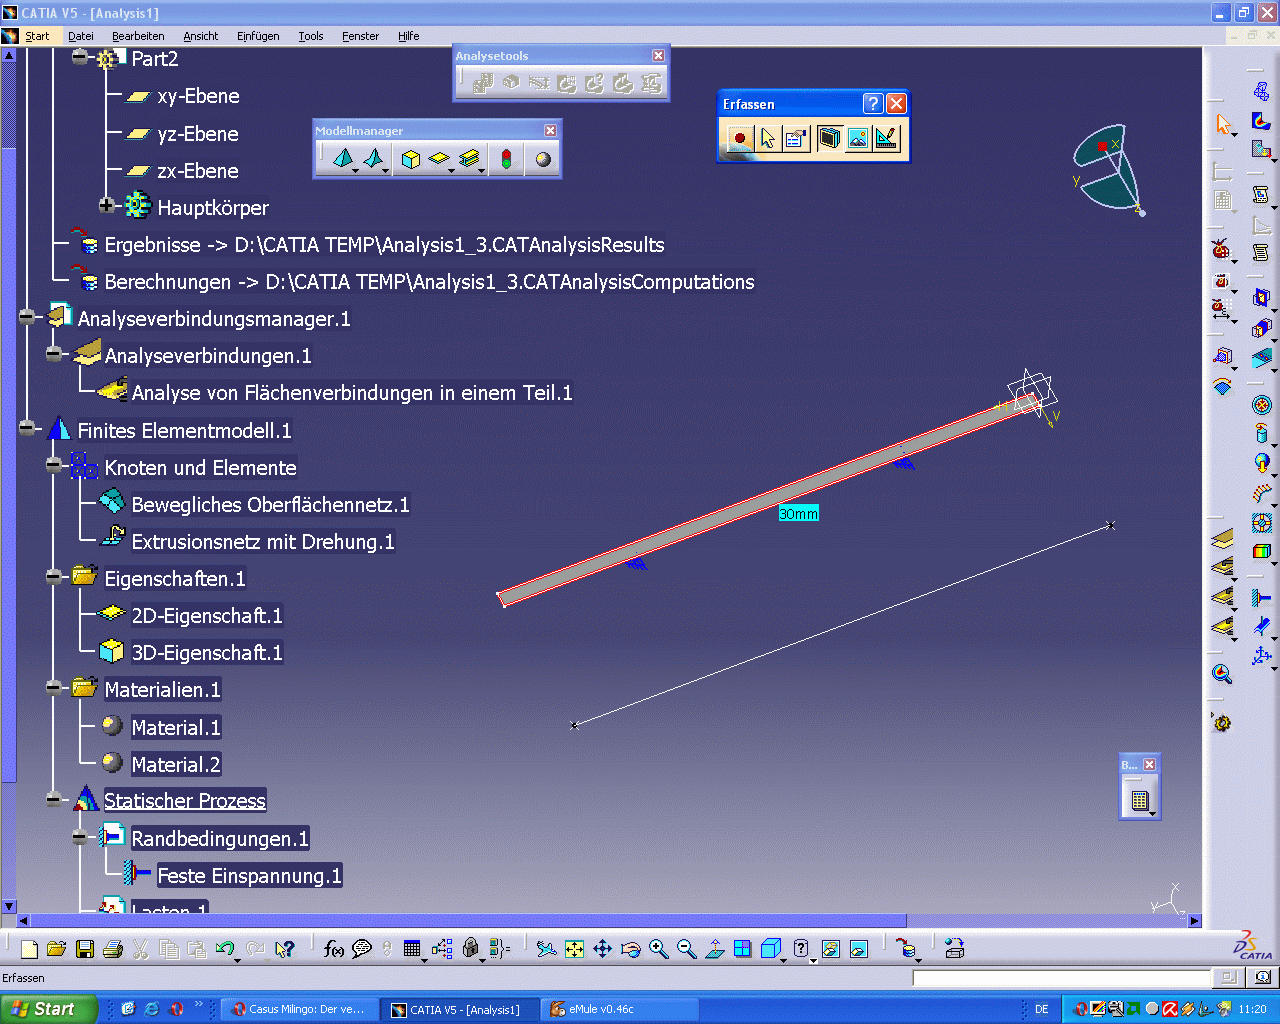Click the Zoom Out magnifier icon
This screenshot has height=1024, width=1280.
point(686,949)
